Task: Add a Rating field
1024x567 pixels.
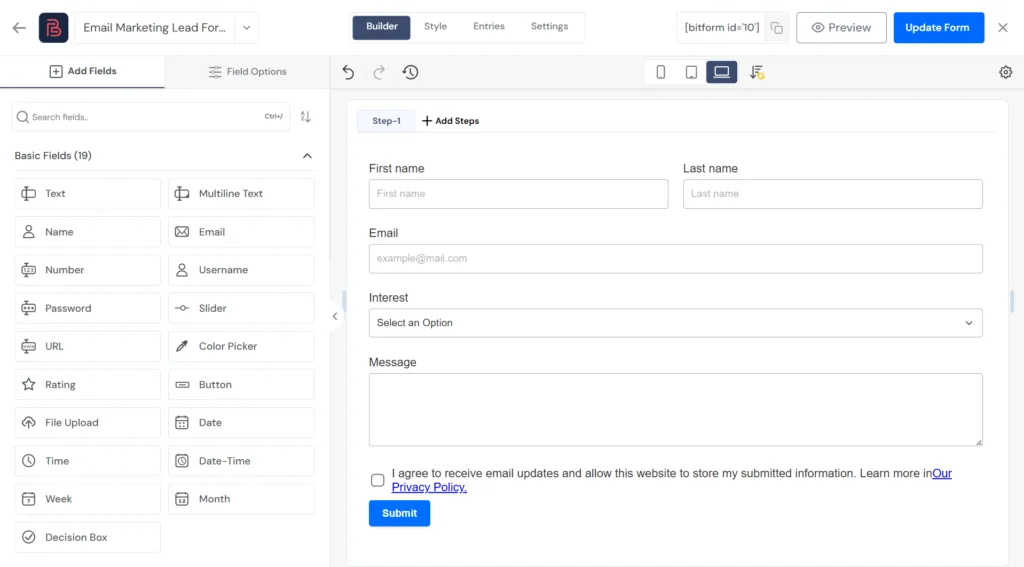Action: 88,385
